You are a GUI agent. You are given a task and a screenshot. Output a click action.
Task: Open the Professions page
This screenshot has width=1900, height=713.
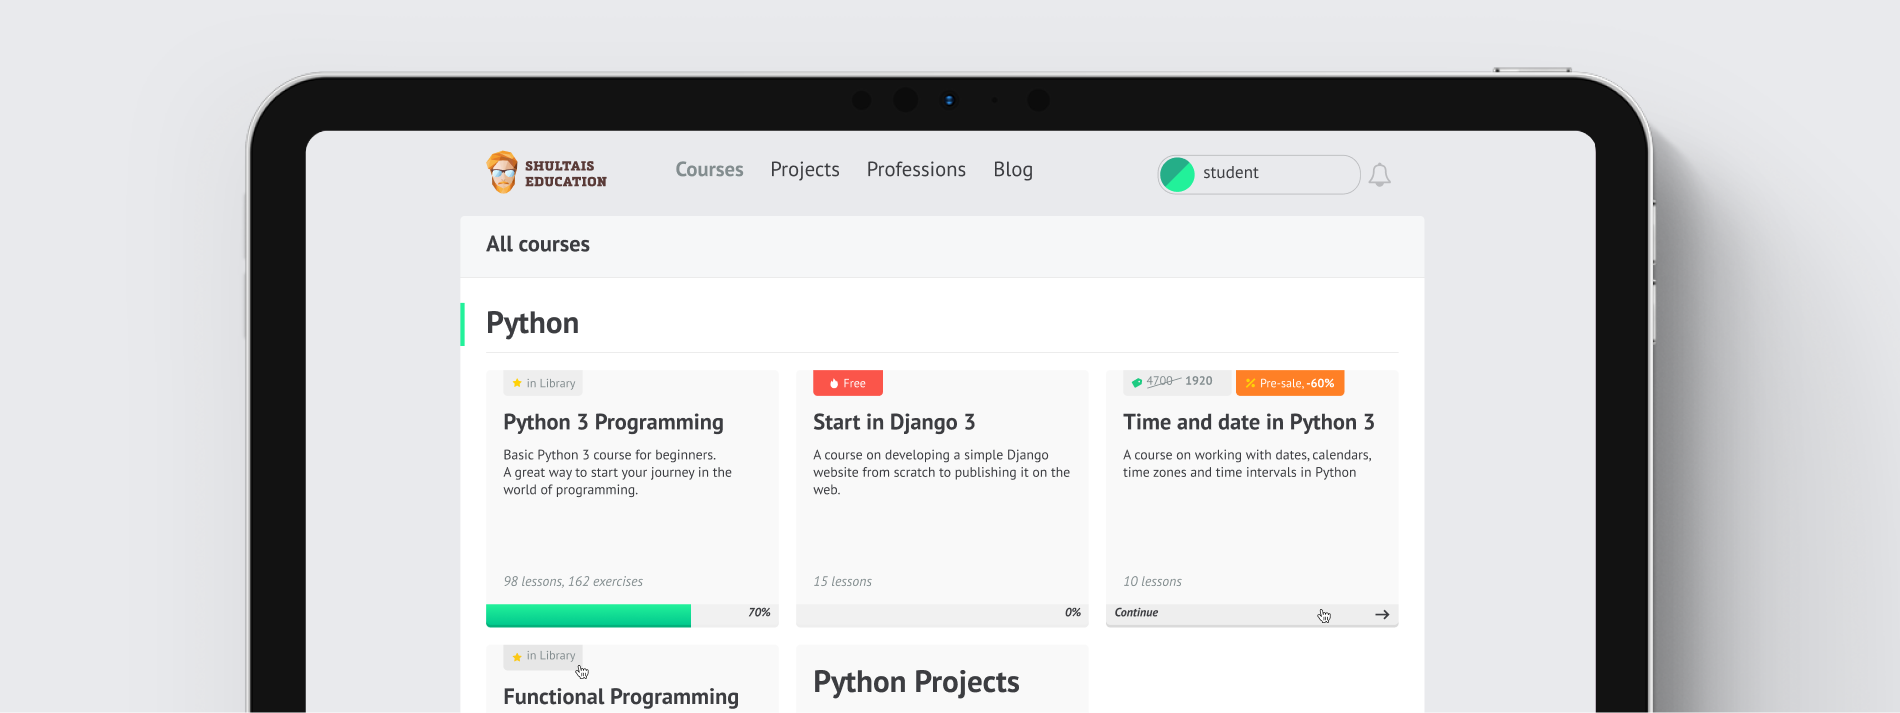point(916,170)
